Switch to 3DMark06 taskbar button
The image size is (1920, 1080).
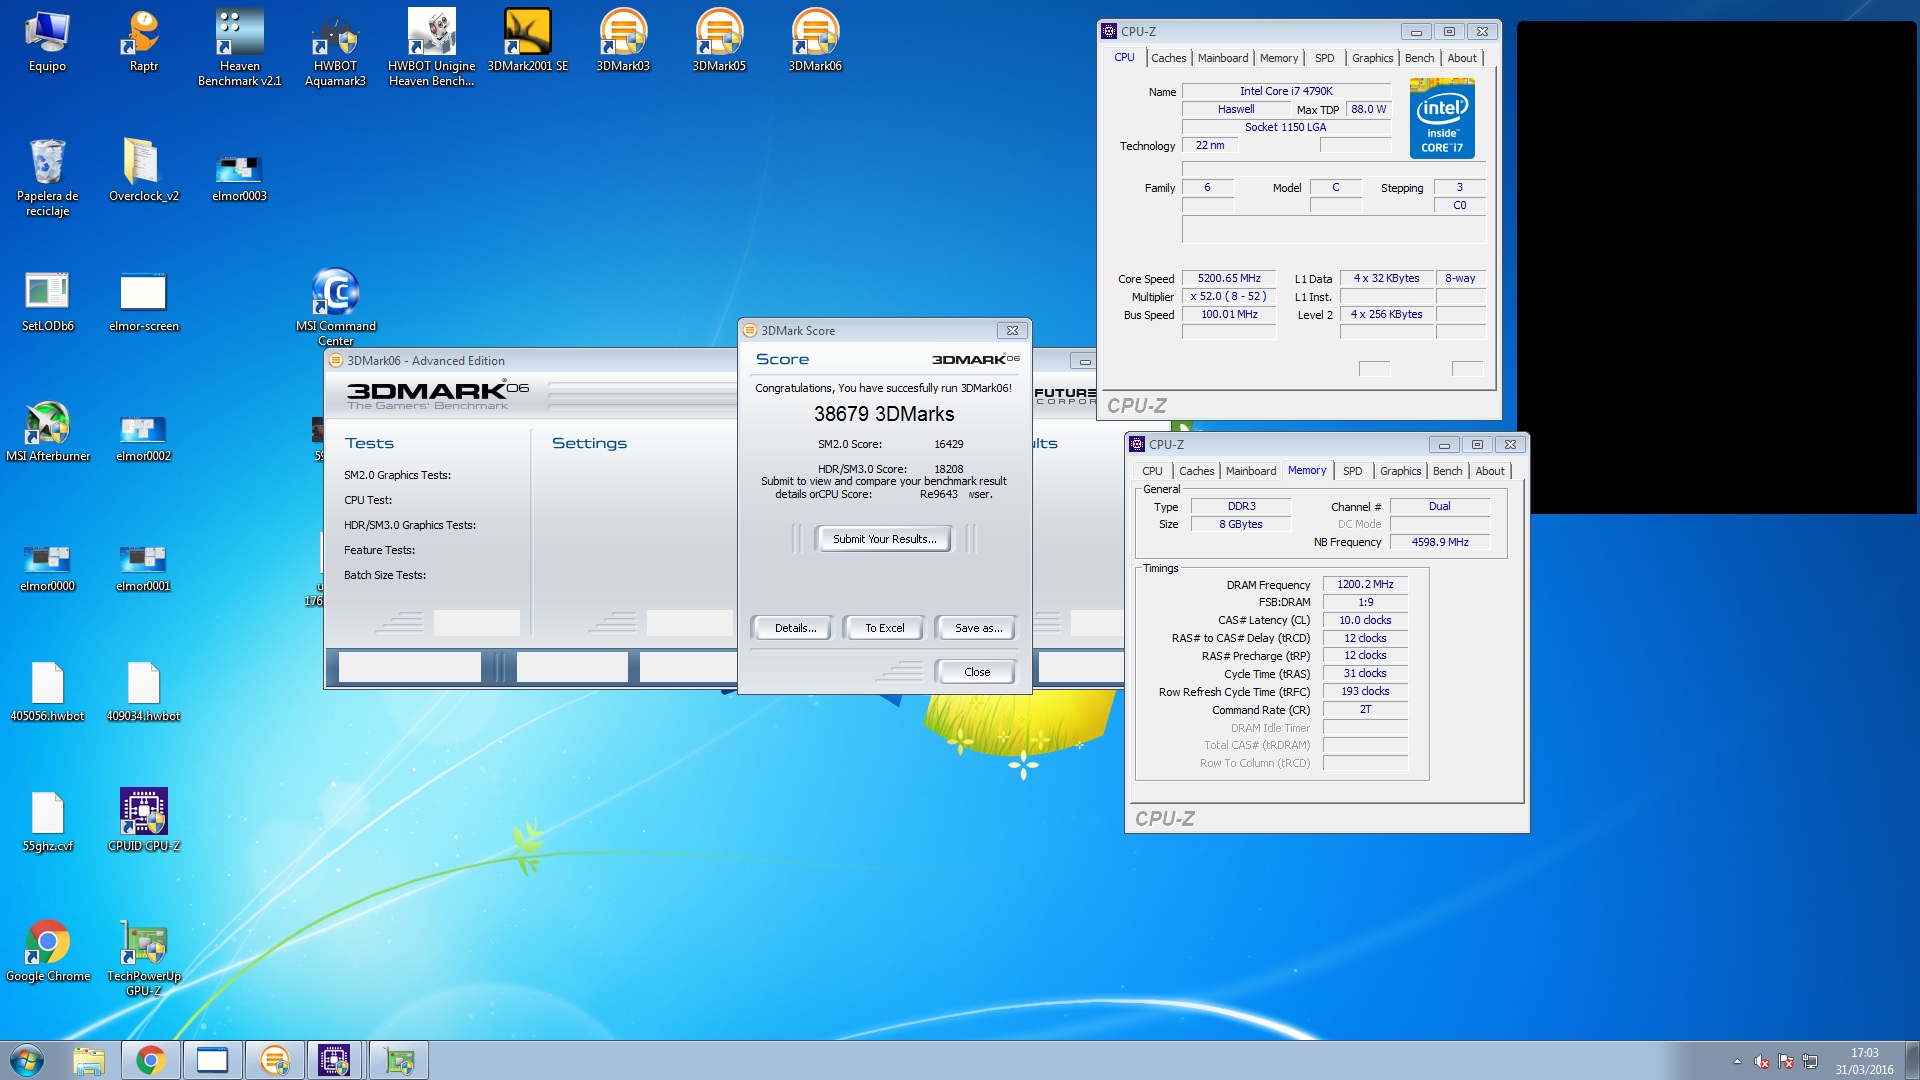pos(275,1060)
